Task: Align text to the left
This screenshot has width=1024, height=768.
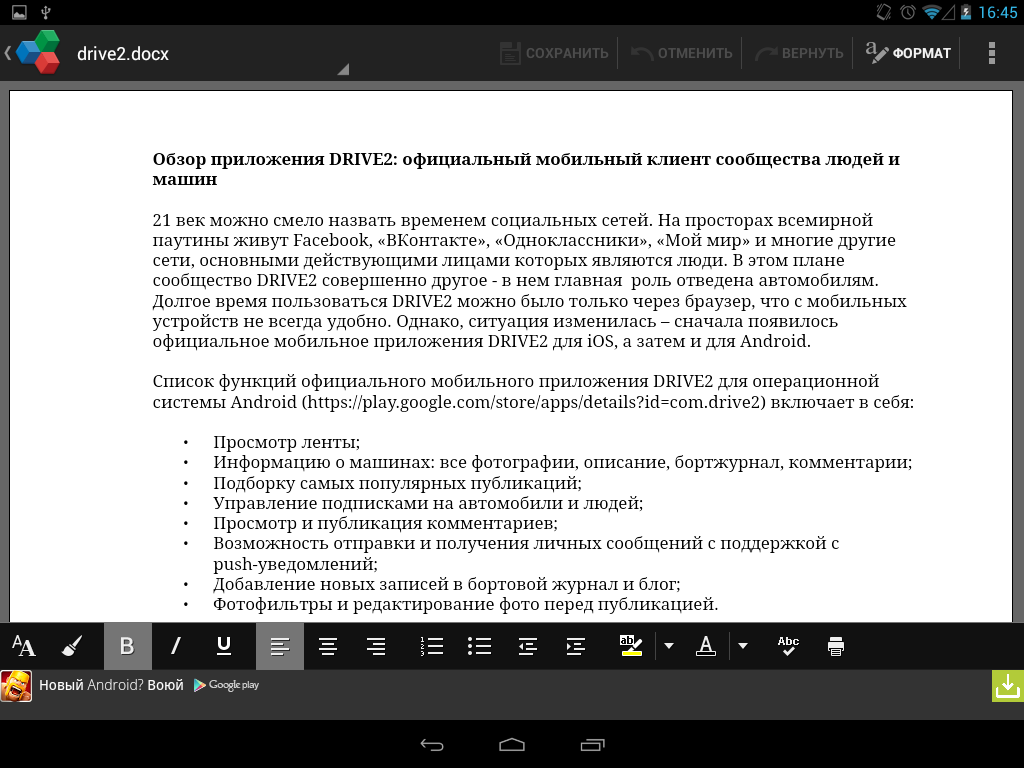Action: click(280, 646)
